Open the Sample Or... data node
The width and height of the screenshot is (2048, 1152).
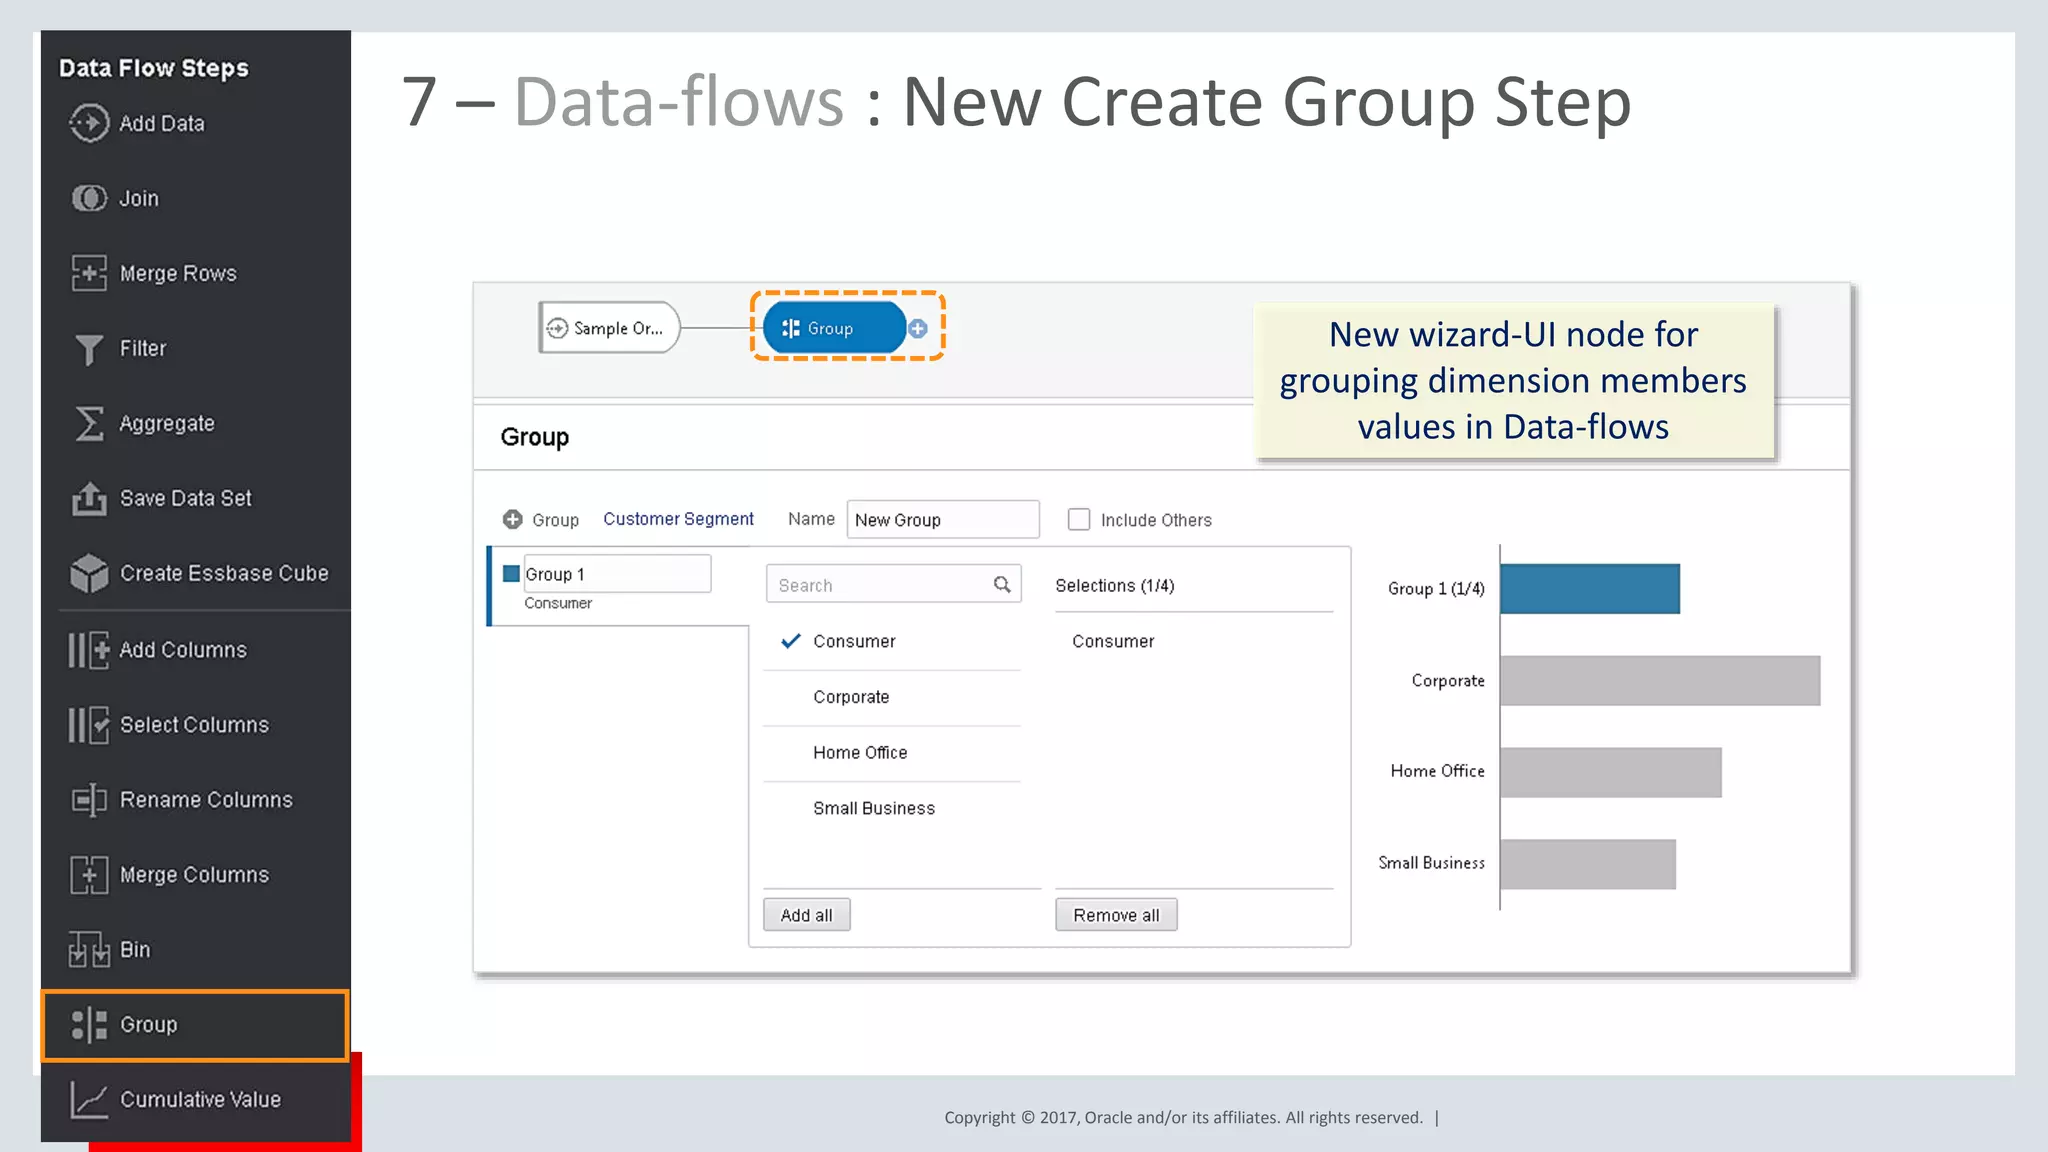609,328
